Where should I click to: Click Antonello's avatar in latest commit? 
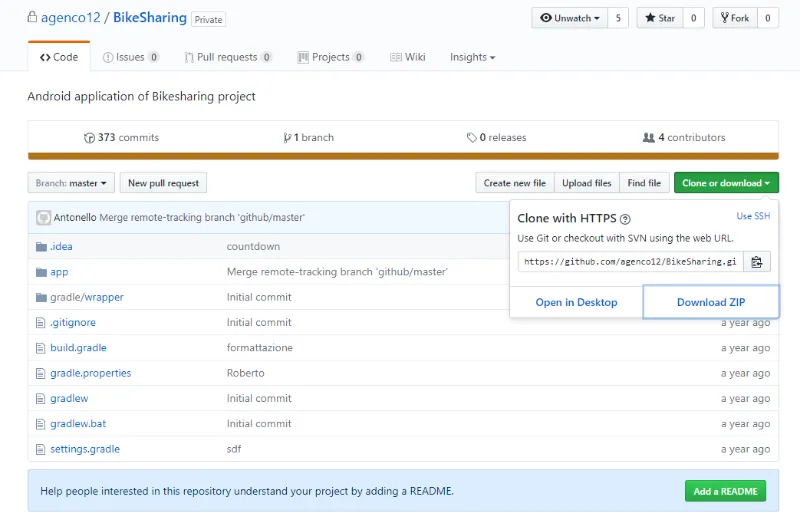[x=43, y=217]
